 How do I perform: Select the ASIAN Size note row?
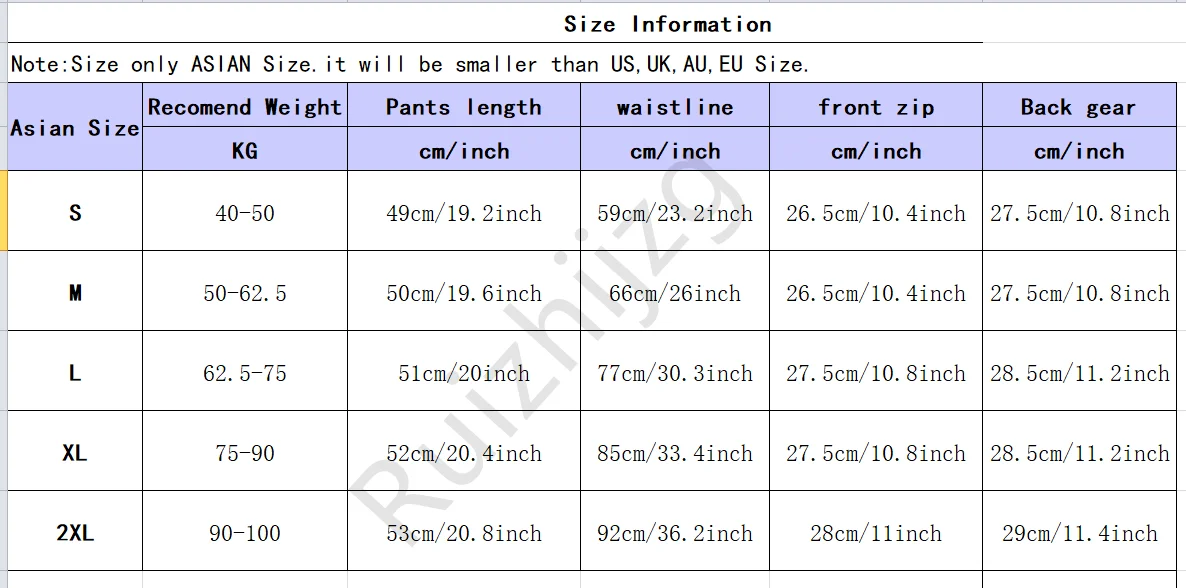coord(409,65)
